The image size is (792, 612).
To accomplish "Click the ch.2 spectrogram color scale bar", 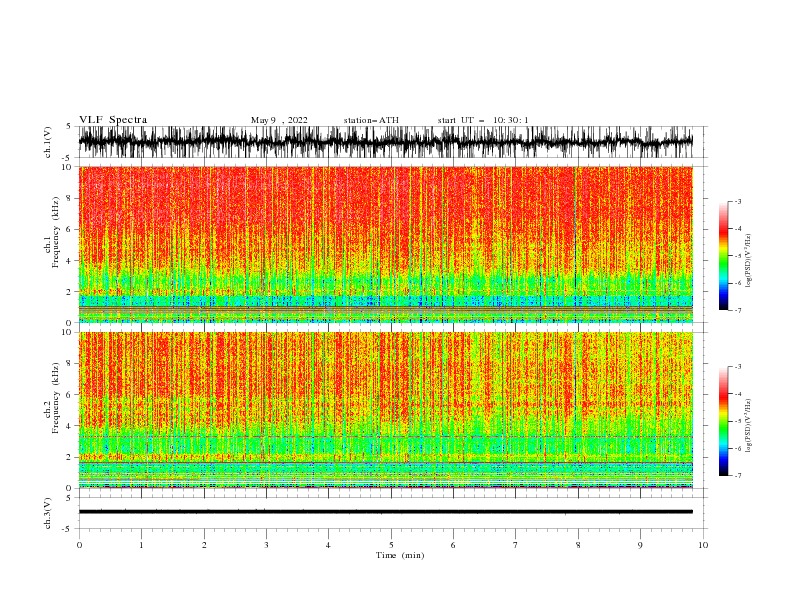I will pyautogui.click(x=723, y=421).
